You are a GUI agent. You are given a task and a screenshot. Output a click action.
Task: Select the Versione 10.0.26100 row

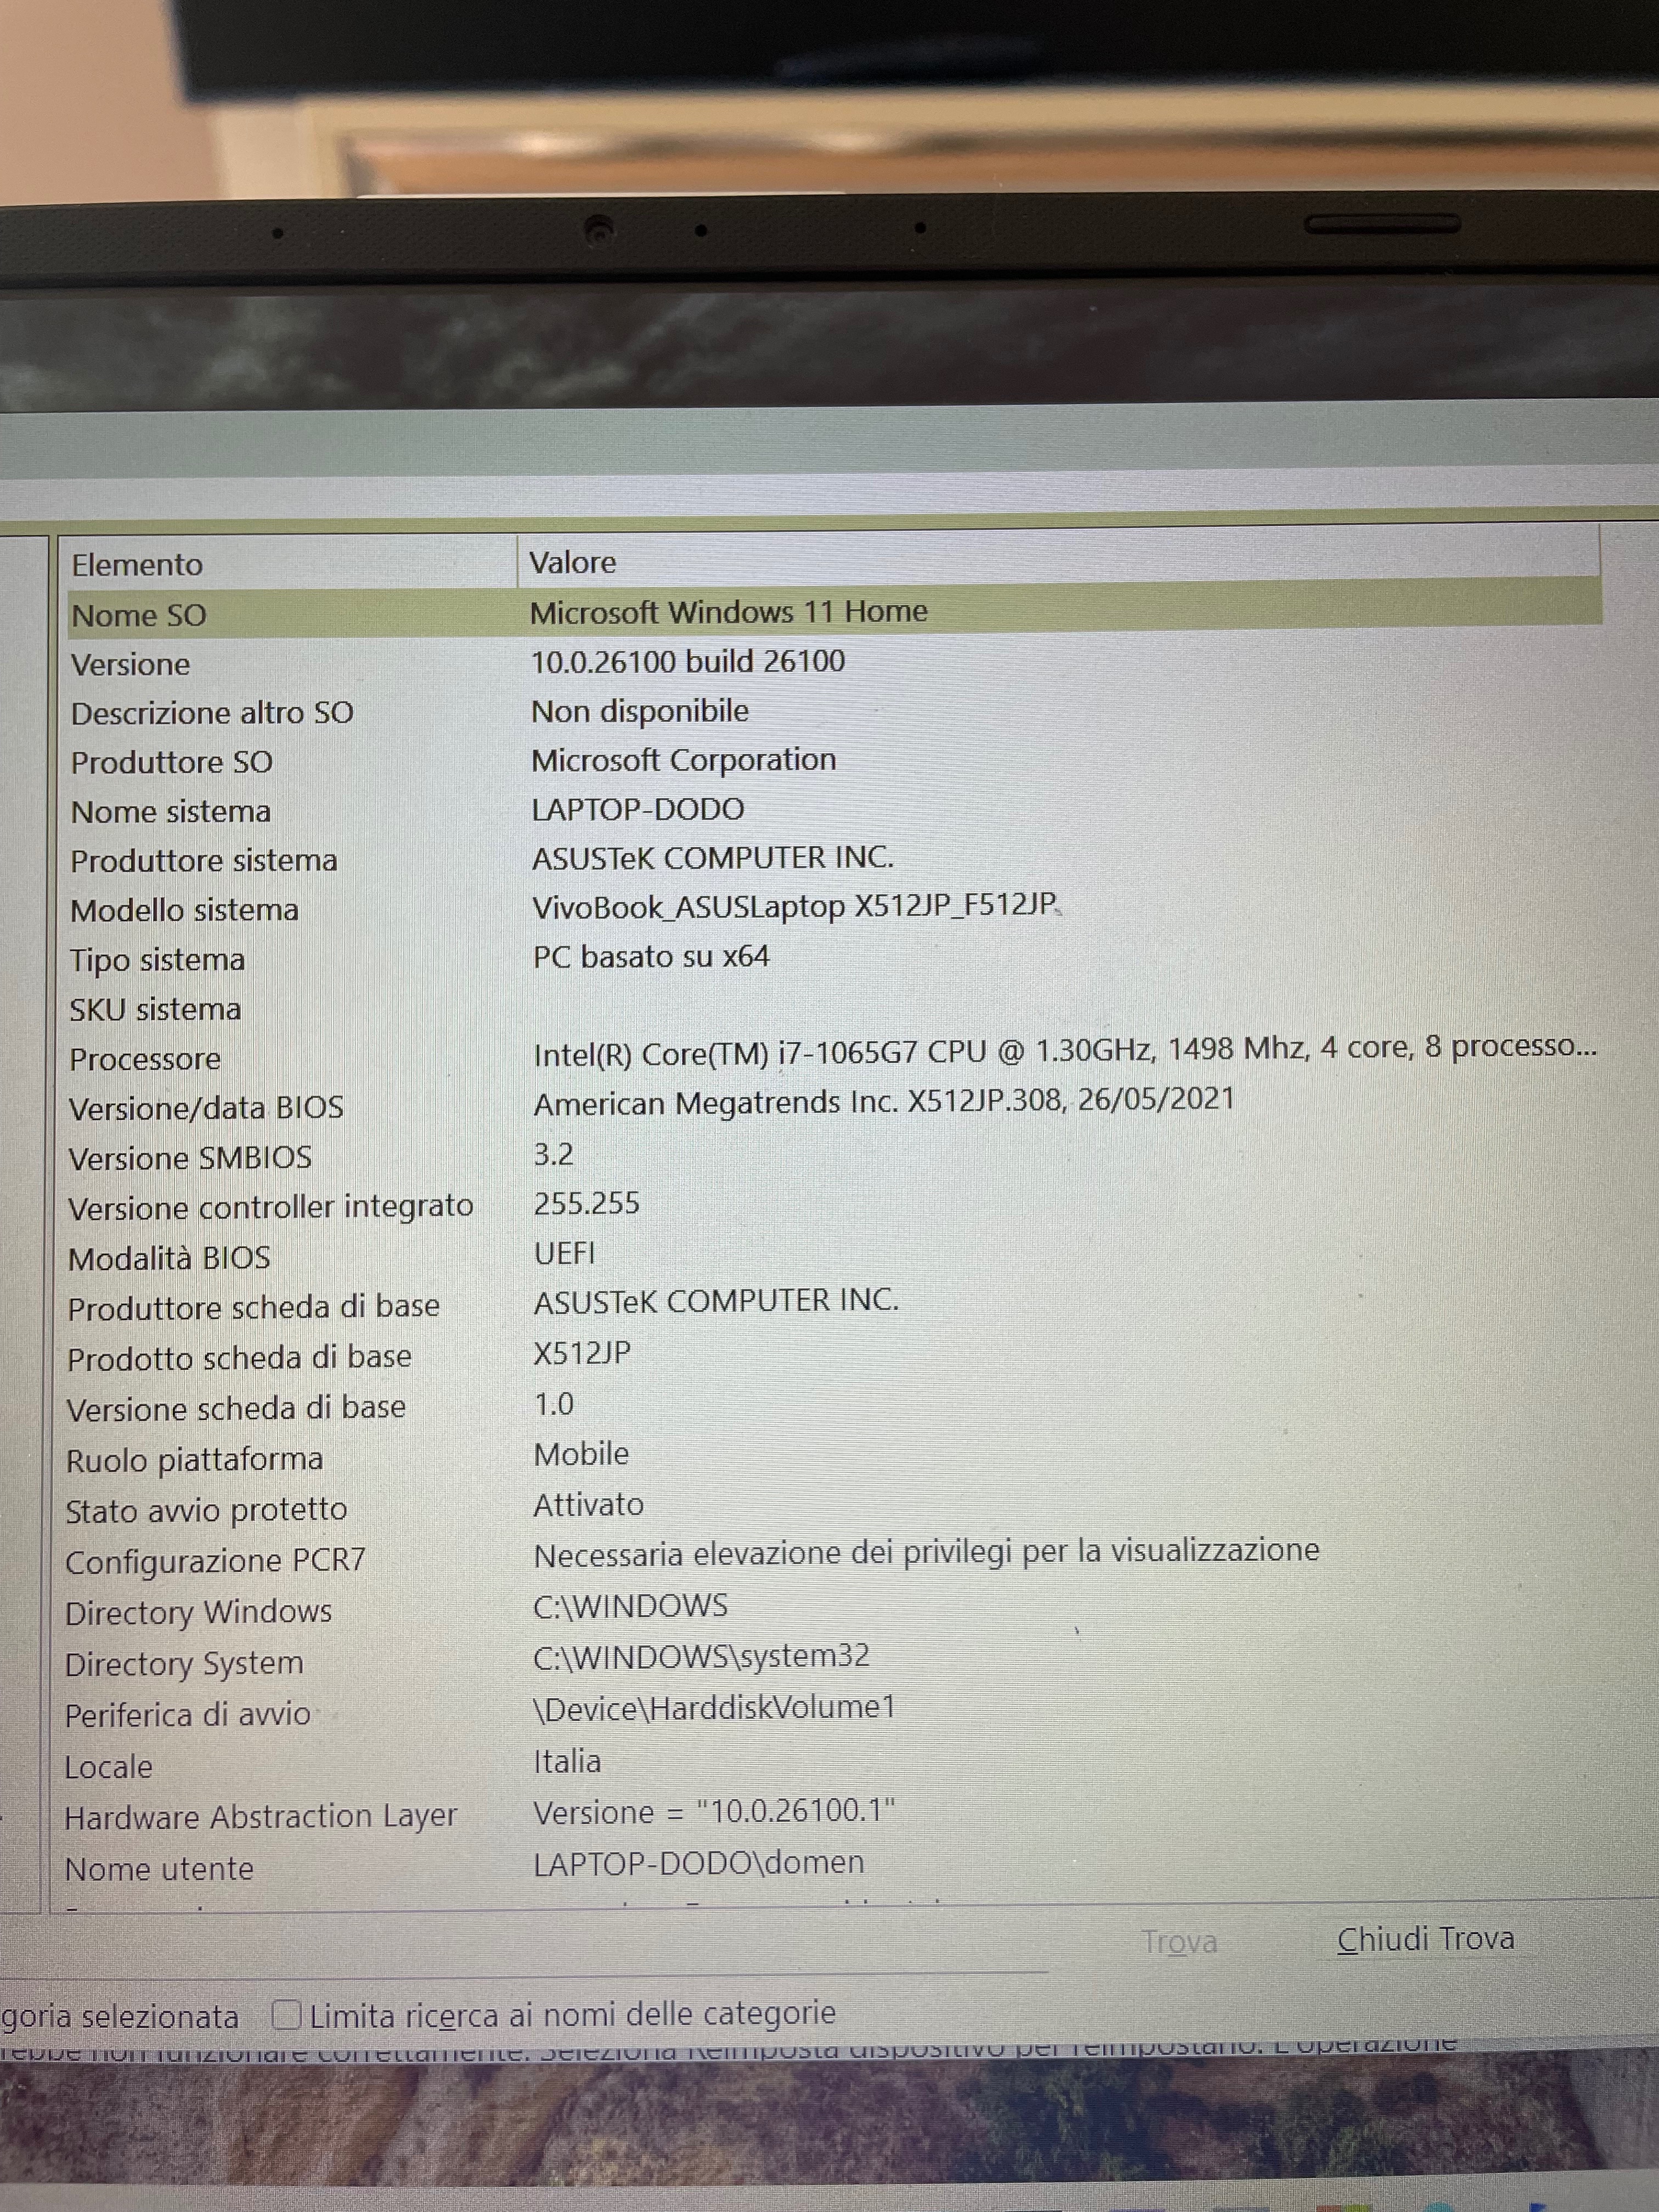[x=130, y=664]
